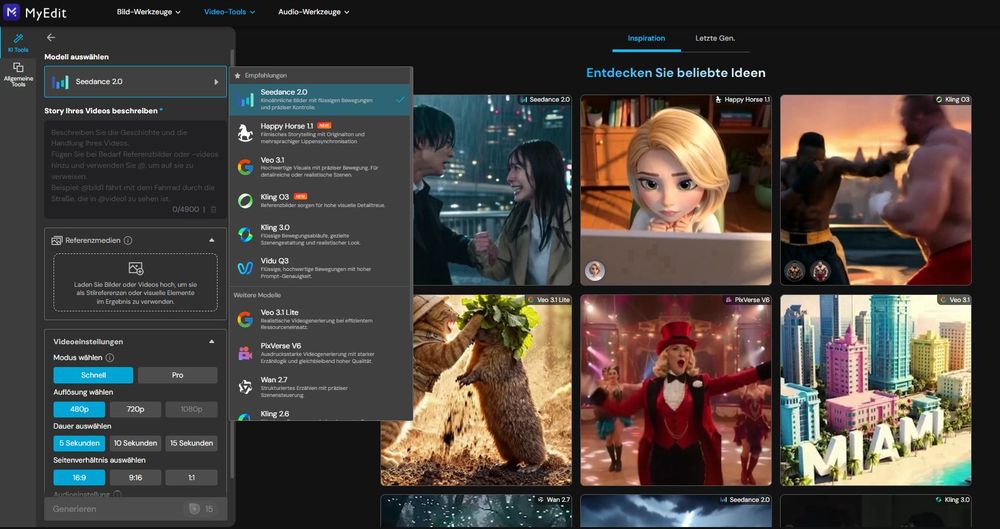Click the Generieren button
This screenshot has height=529, width=1000.
135,509
